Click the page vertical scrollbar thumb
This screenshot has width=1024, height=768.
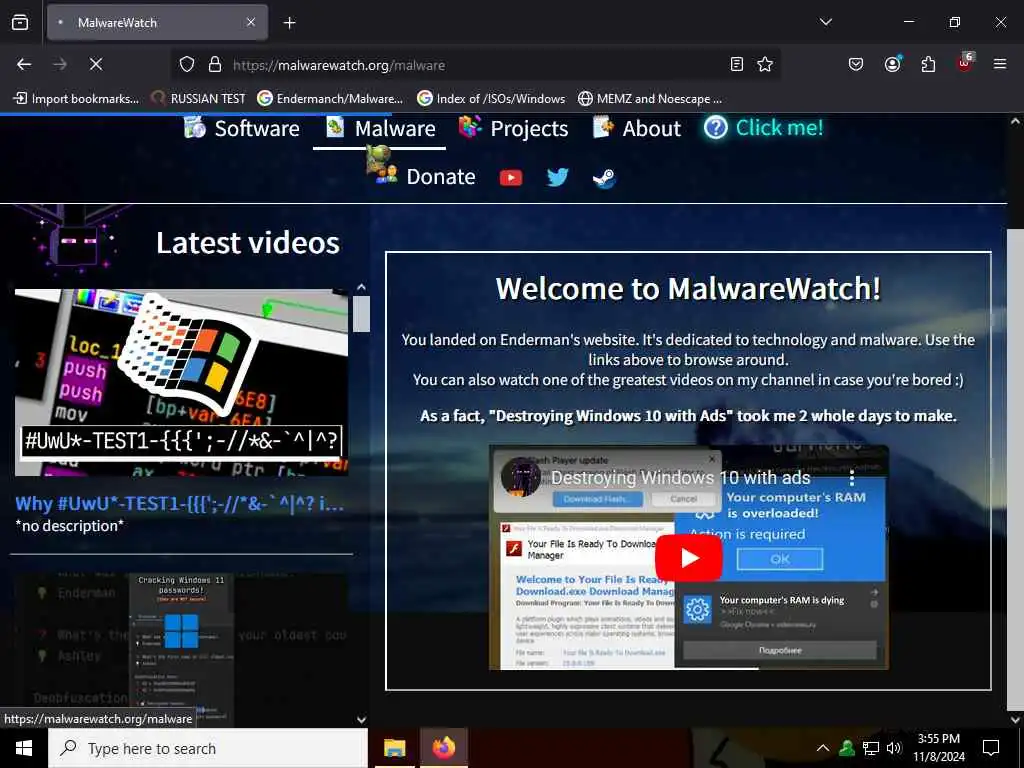tap(1016, 469)
